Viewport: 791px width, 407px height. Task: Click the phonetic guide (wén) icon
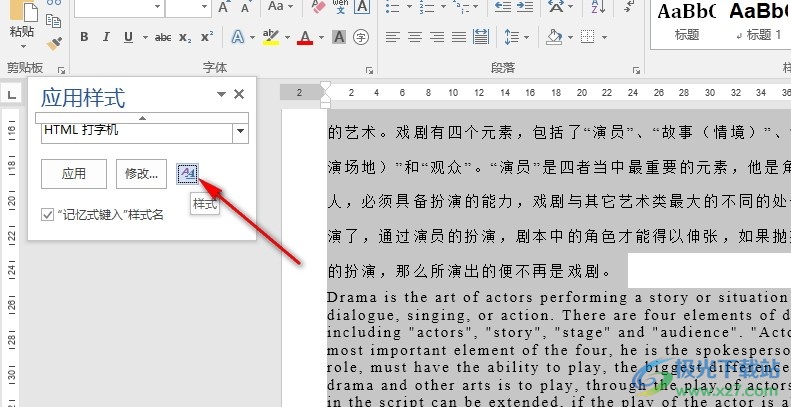coord(341,6)
